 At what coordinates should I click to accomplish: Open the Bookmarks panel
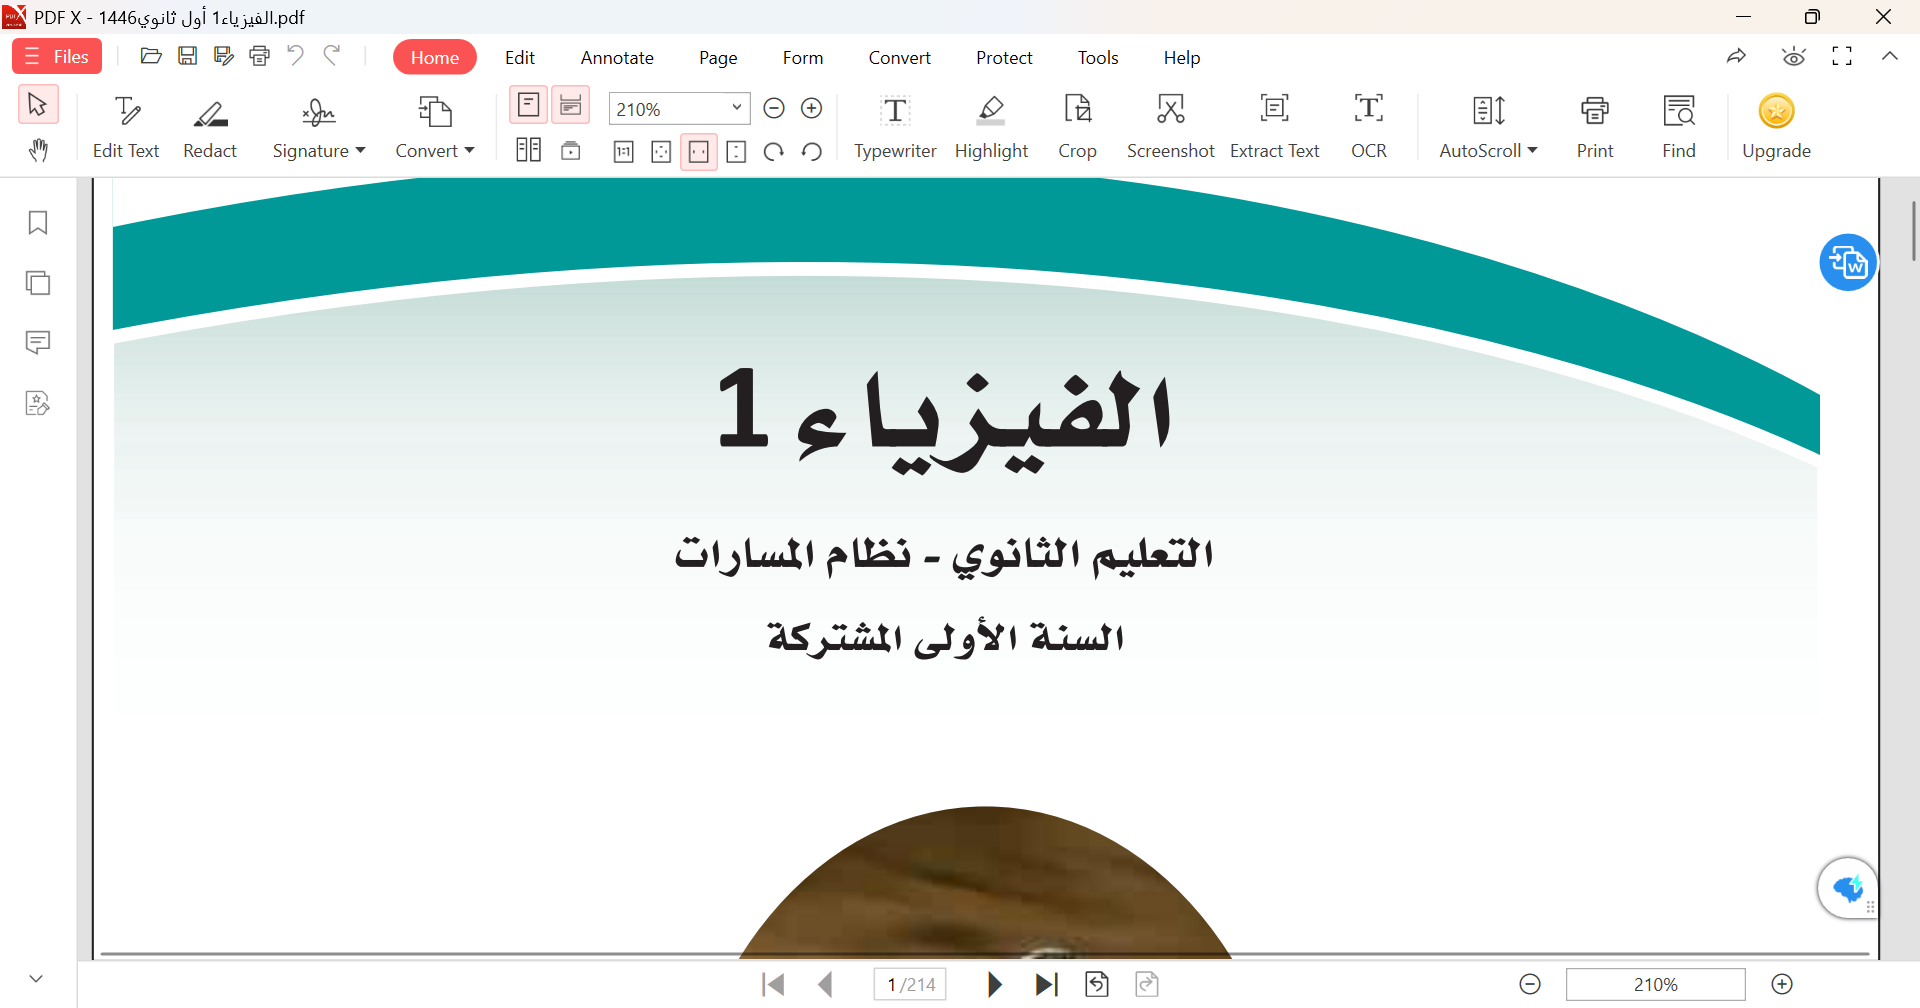click(38, 222)
